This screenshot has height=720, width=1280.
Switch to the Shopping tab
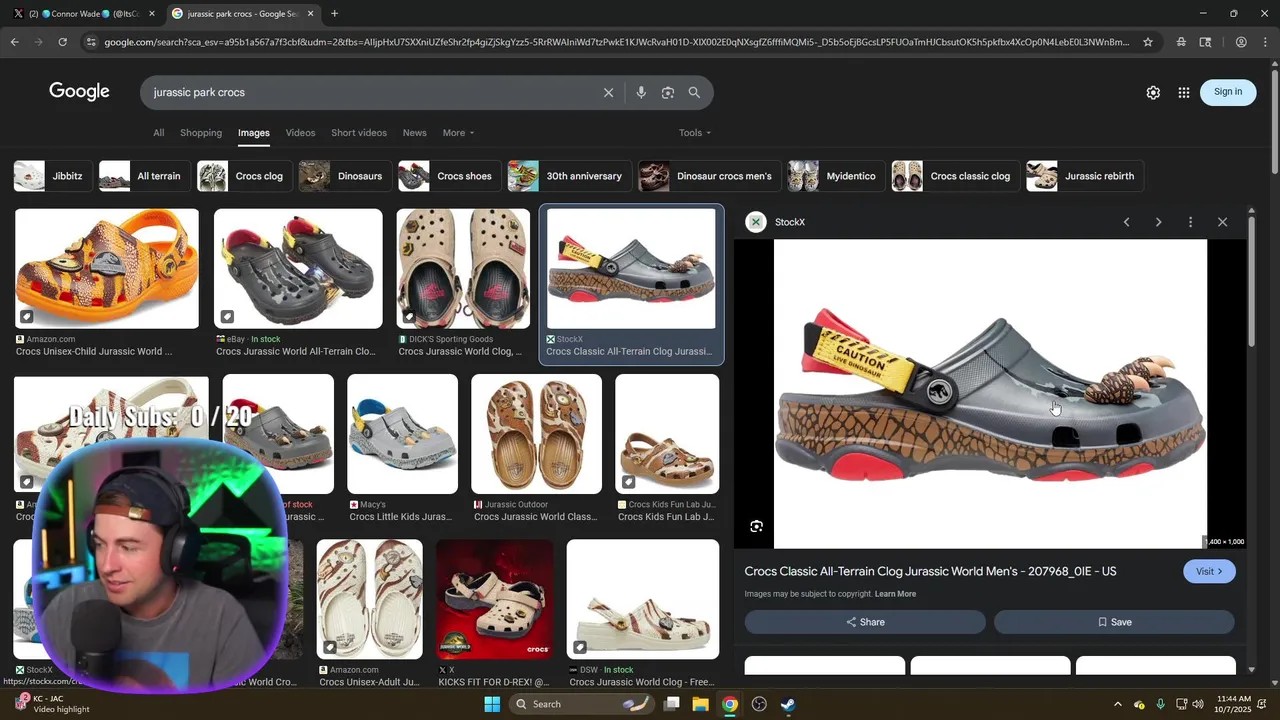[201, 133]
